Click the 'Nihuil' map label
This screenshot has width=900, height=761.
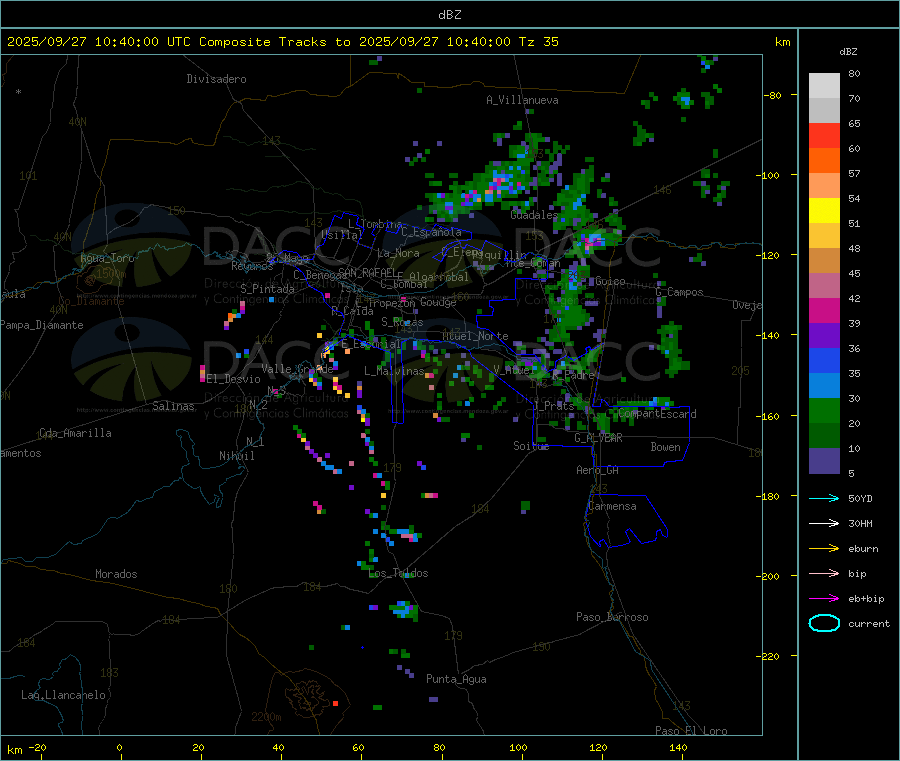point(237,456)
